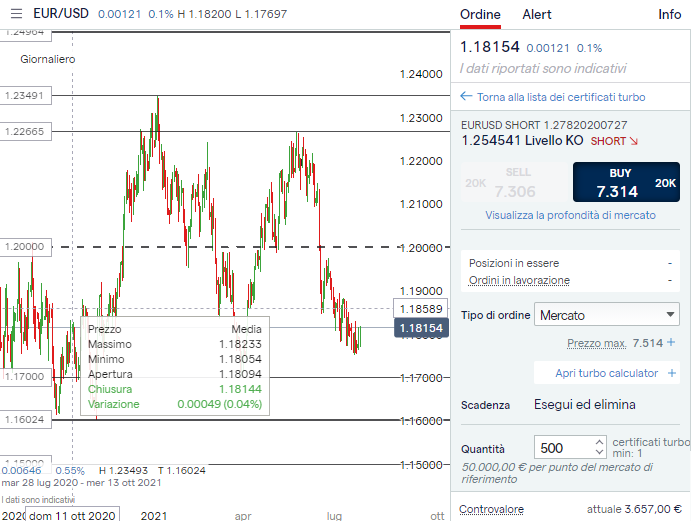Switch to the Alert tab
This screenshot has width=691, height=521.
pyautogui.click(x=537, y=14)
